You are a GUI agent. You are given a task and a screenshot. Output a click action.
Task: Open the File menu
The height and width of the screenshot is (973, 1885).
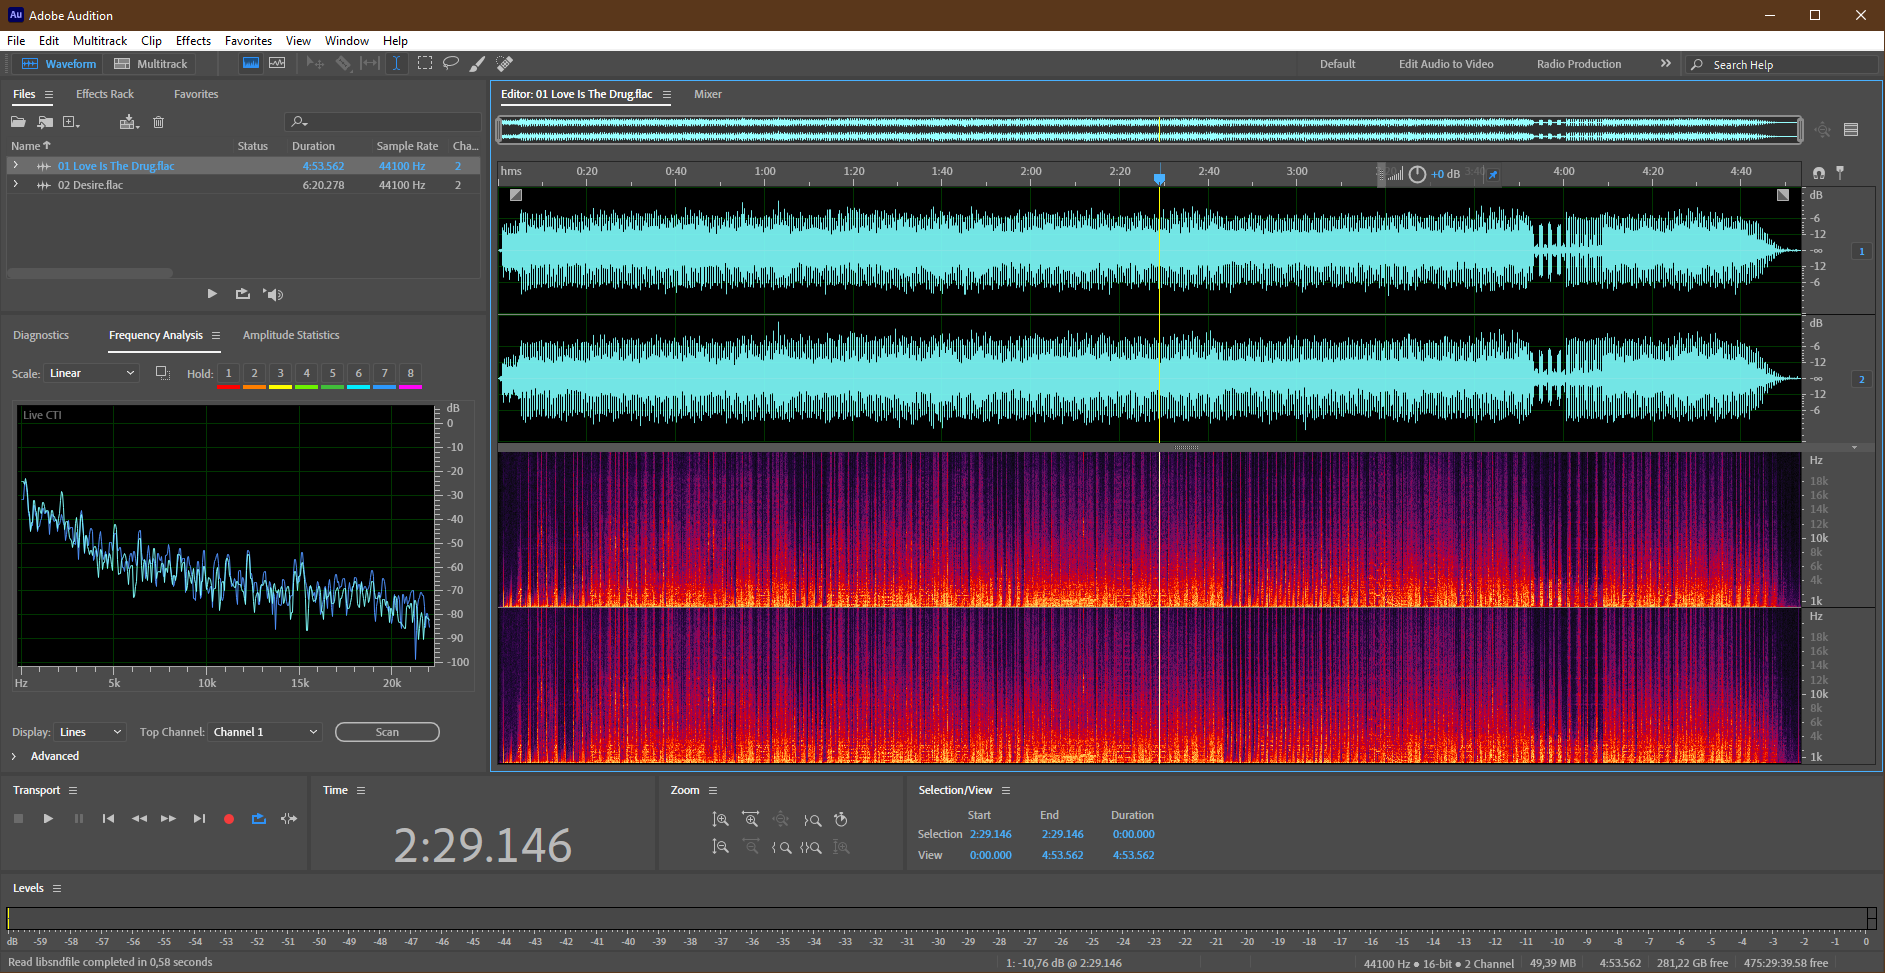tap(16, 41)
